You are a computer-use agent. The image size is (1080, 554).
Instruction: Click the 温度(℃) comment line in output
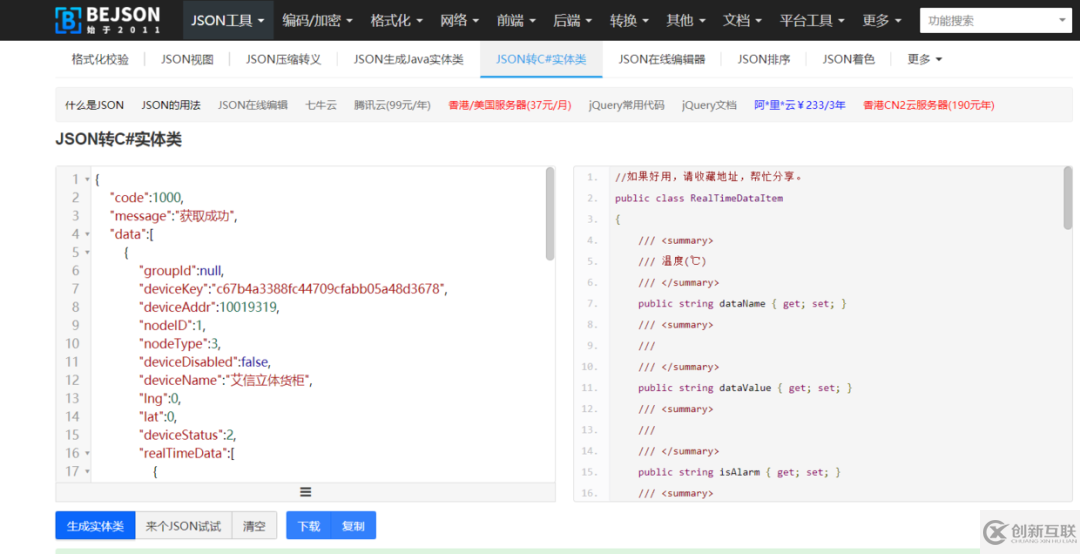(672, 262)
